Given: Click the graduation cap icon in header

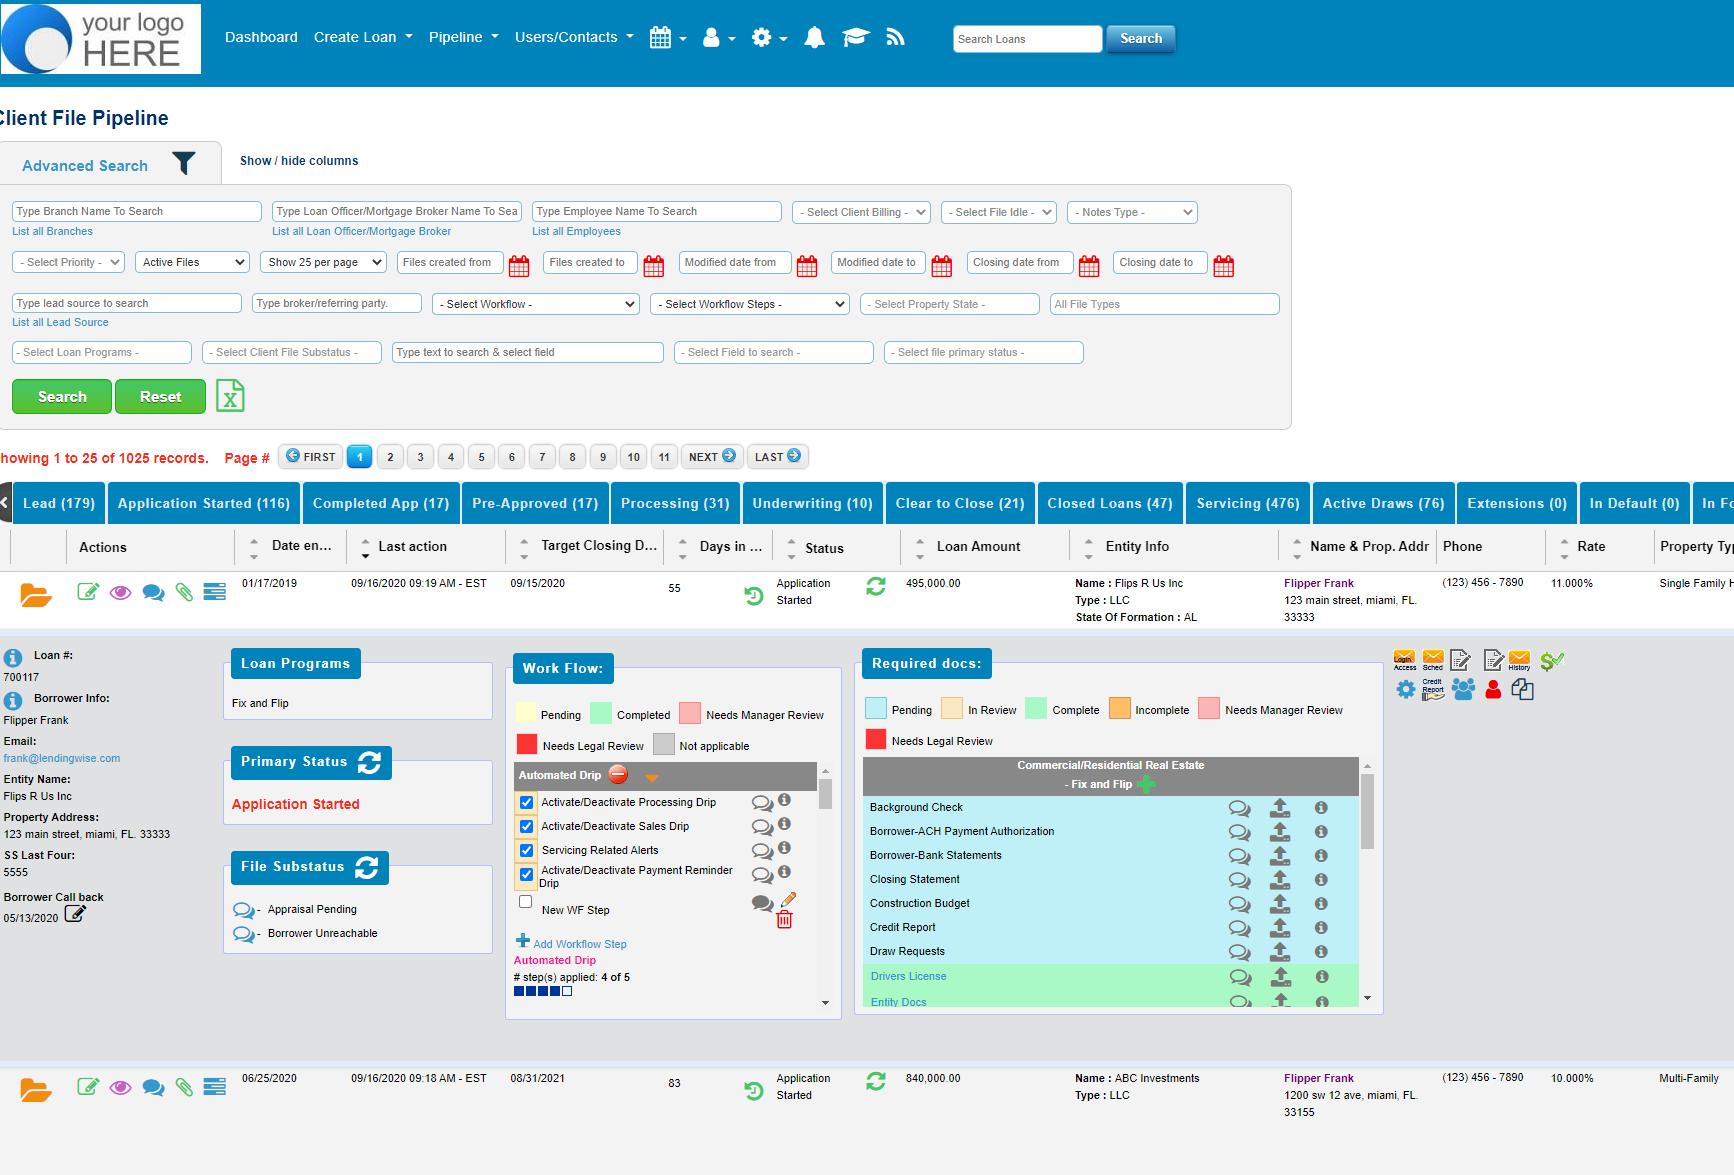Looking at the screenshot, I should coord(856,38).
